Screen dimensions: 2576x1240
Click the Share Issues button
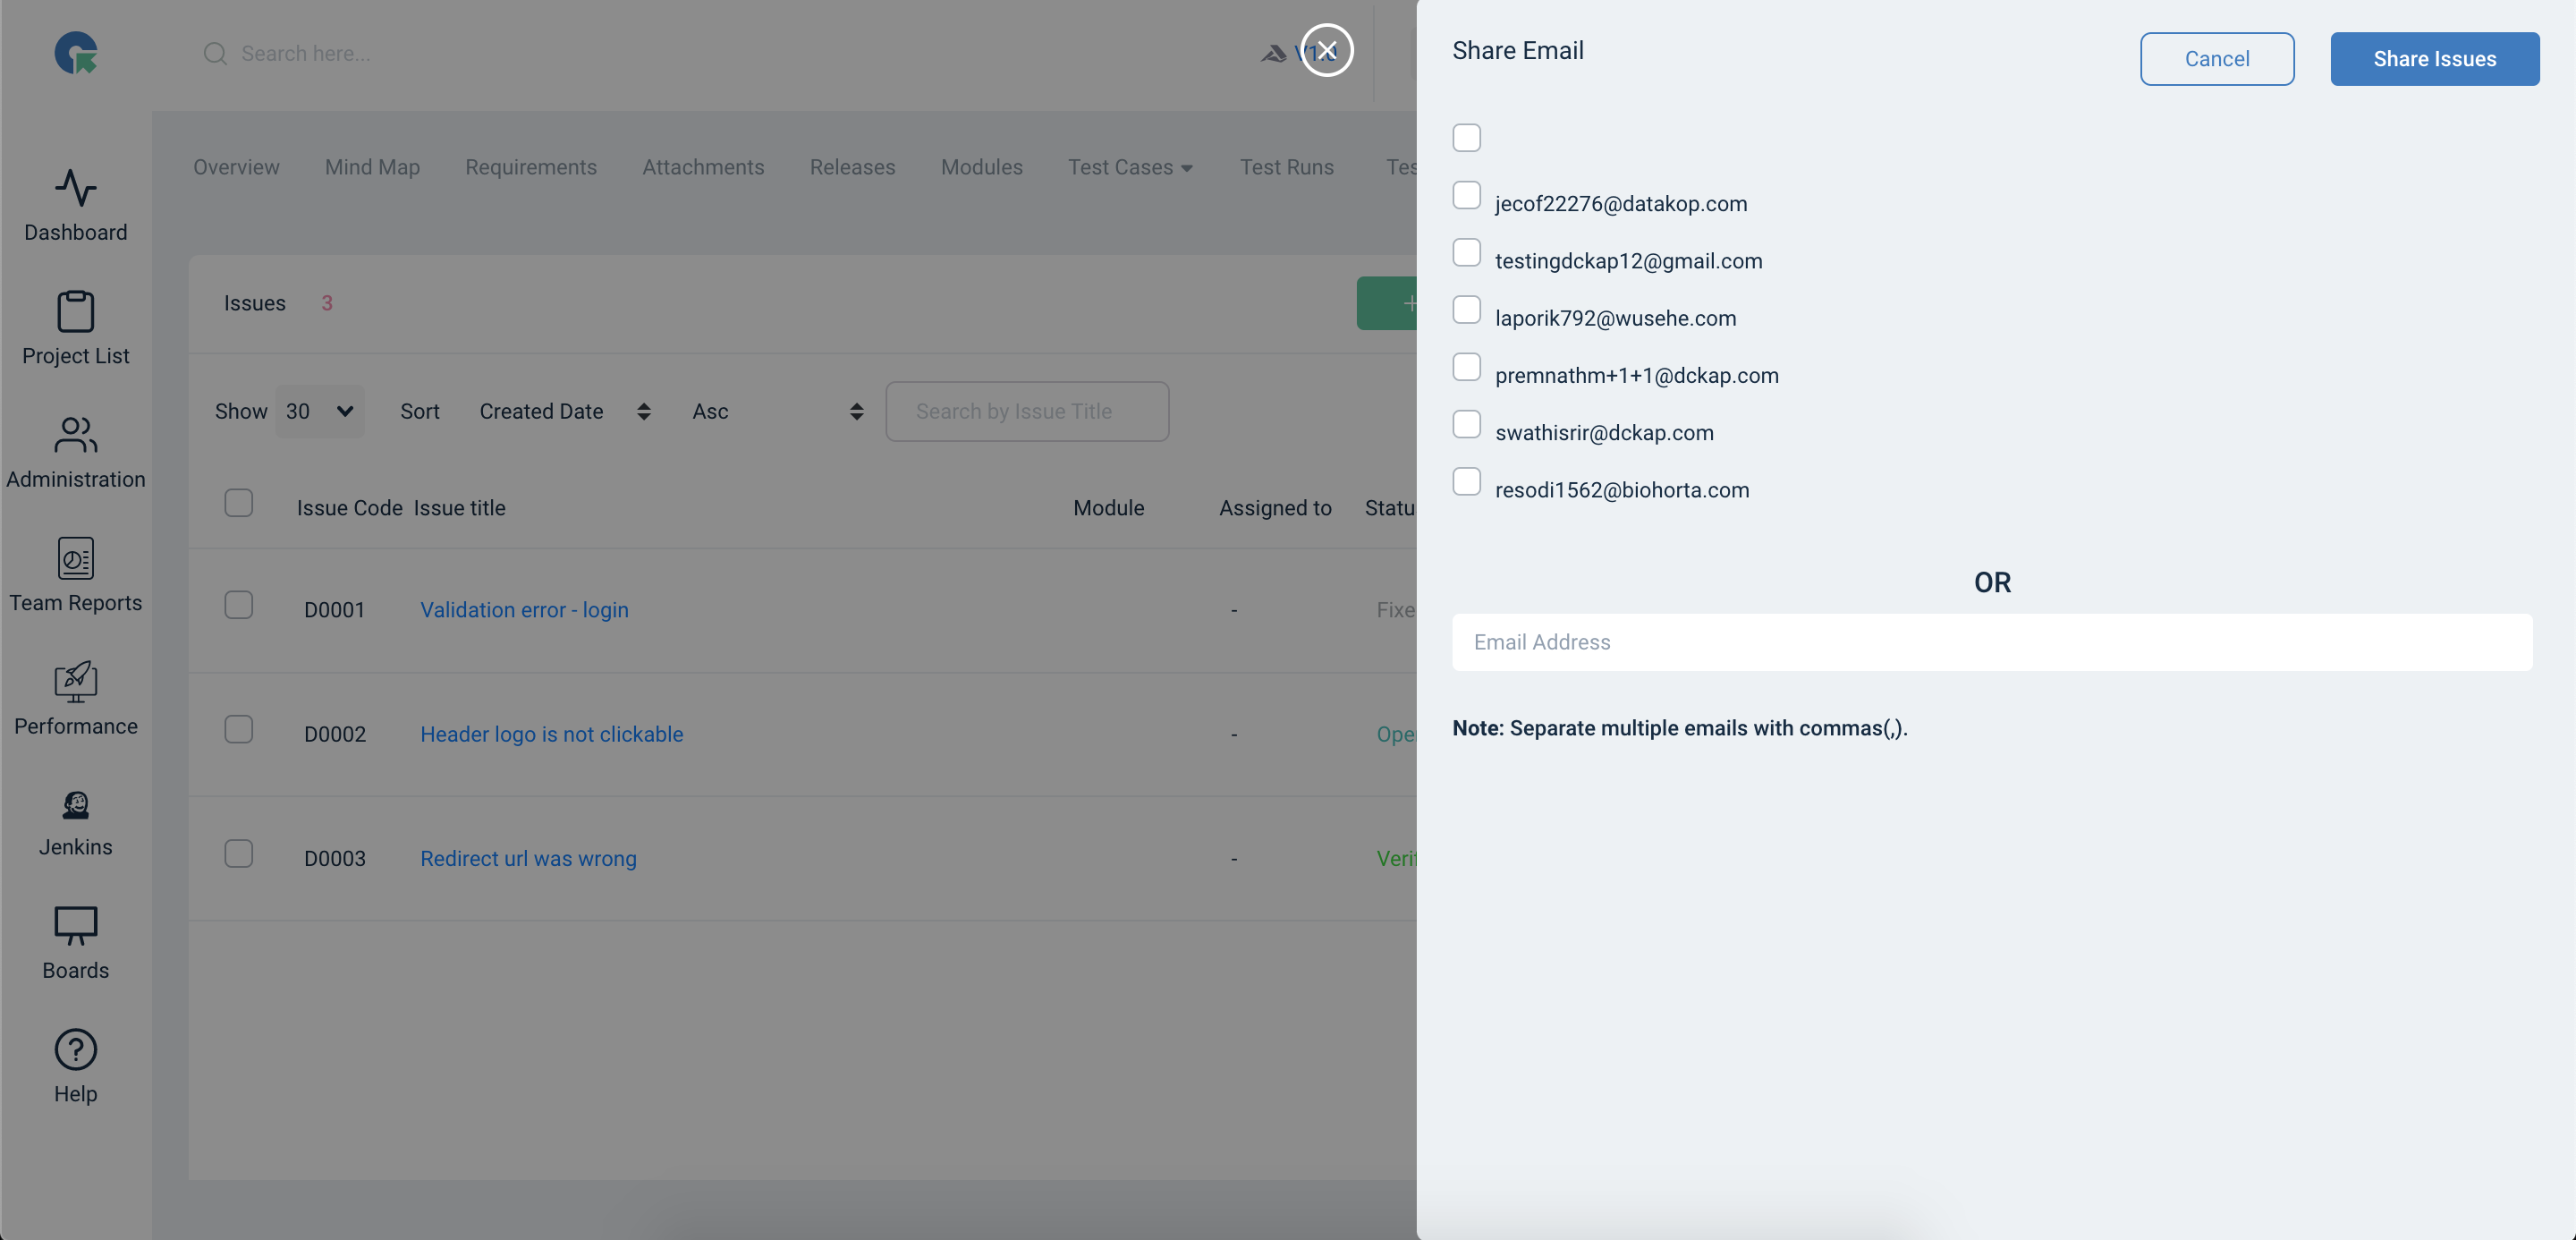[2434, 59]
